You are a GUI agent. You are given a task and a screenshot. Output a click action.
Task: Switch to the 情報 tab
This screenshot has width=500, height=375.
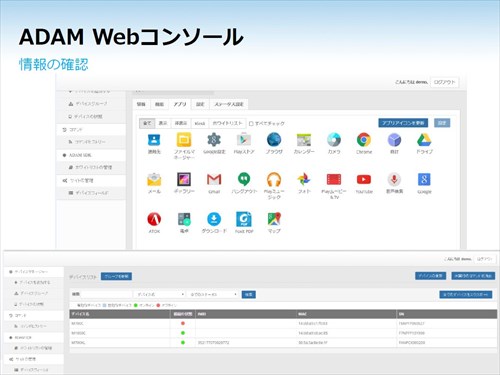141,104
